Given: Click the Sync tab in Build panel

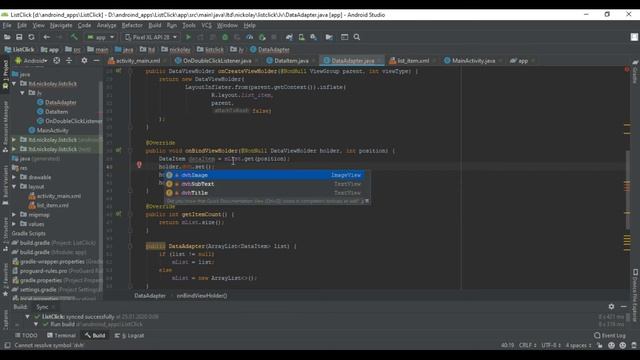Looking at the screenshot, I should click(42, 307).
